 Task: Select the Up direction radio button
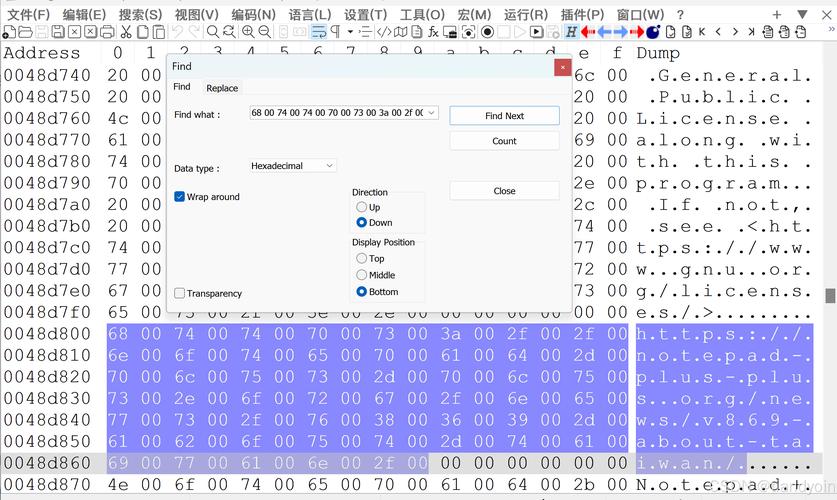[x=361, y=207]
